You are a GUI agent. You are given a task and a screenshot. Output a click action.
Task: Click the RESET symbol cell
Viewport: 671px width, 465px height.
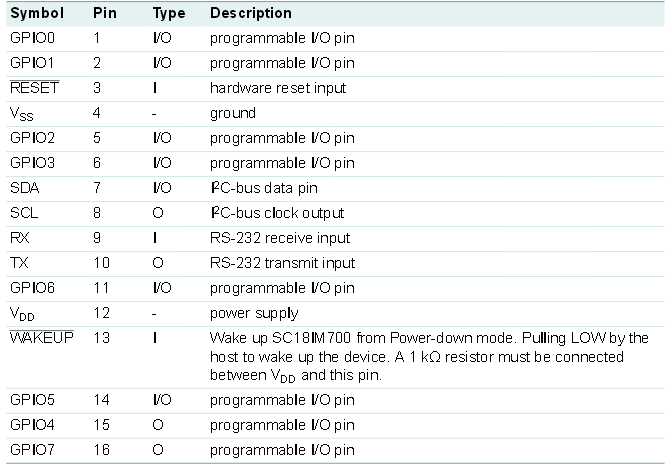tap(34, 88)
